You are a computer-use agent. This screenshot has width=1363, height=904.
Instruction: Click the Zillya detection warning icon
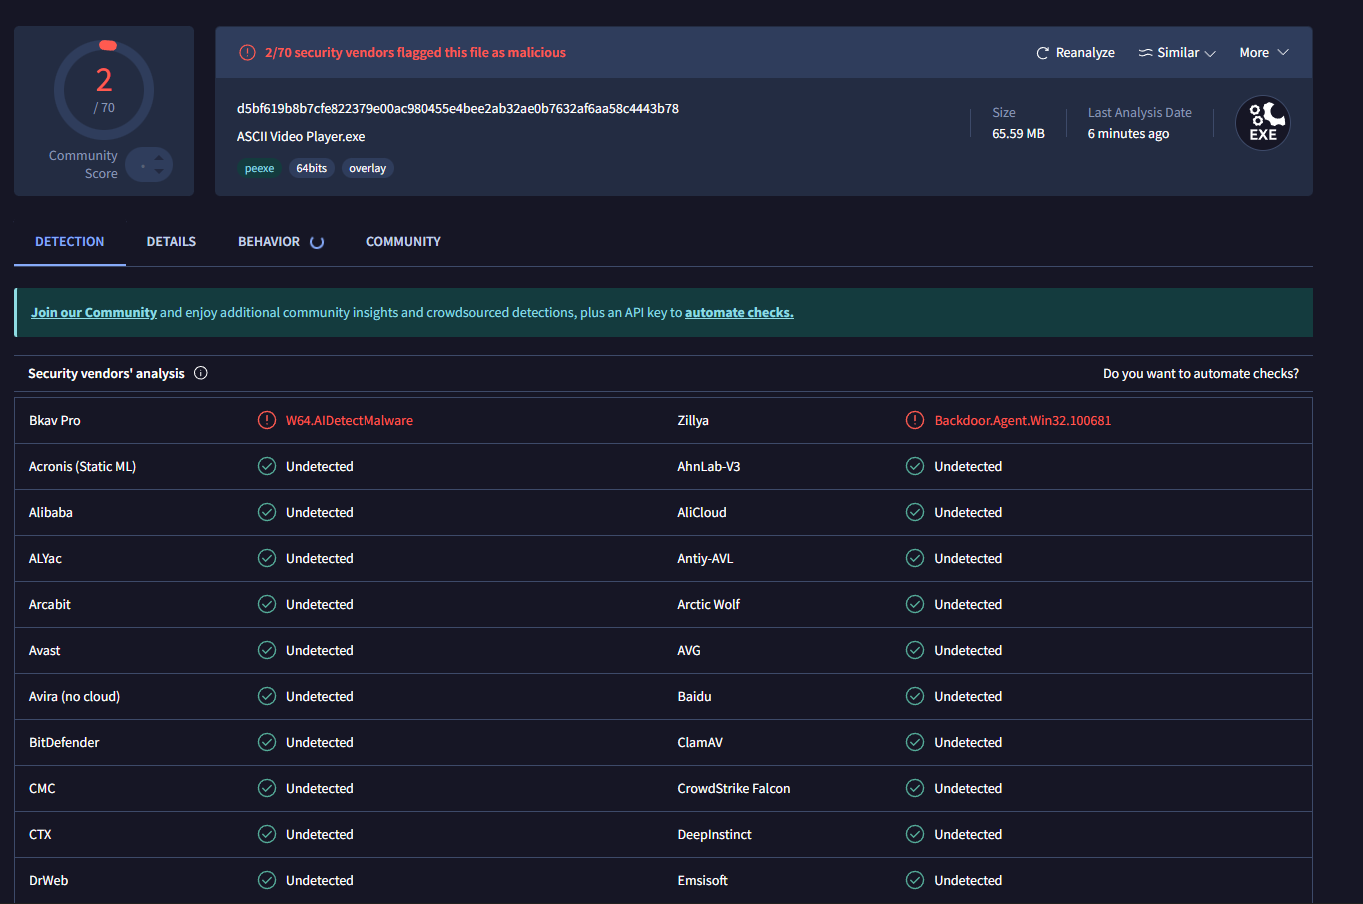(915, 420)
